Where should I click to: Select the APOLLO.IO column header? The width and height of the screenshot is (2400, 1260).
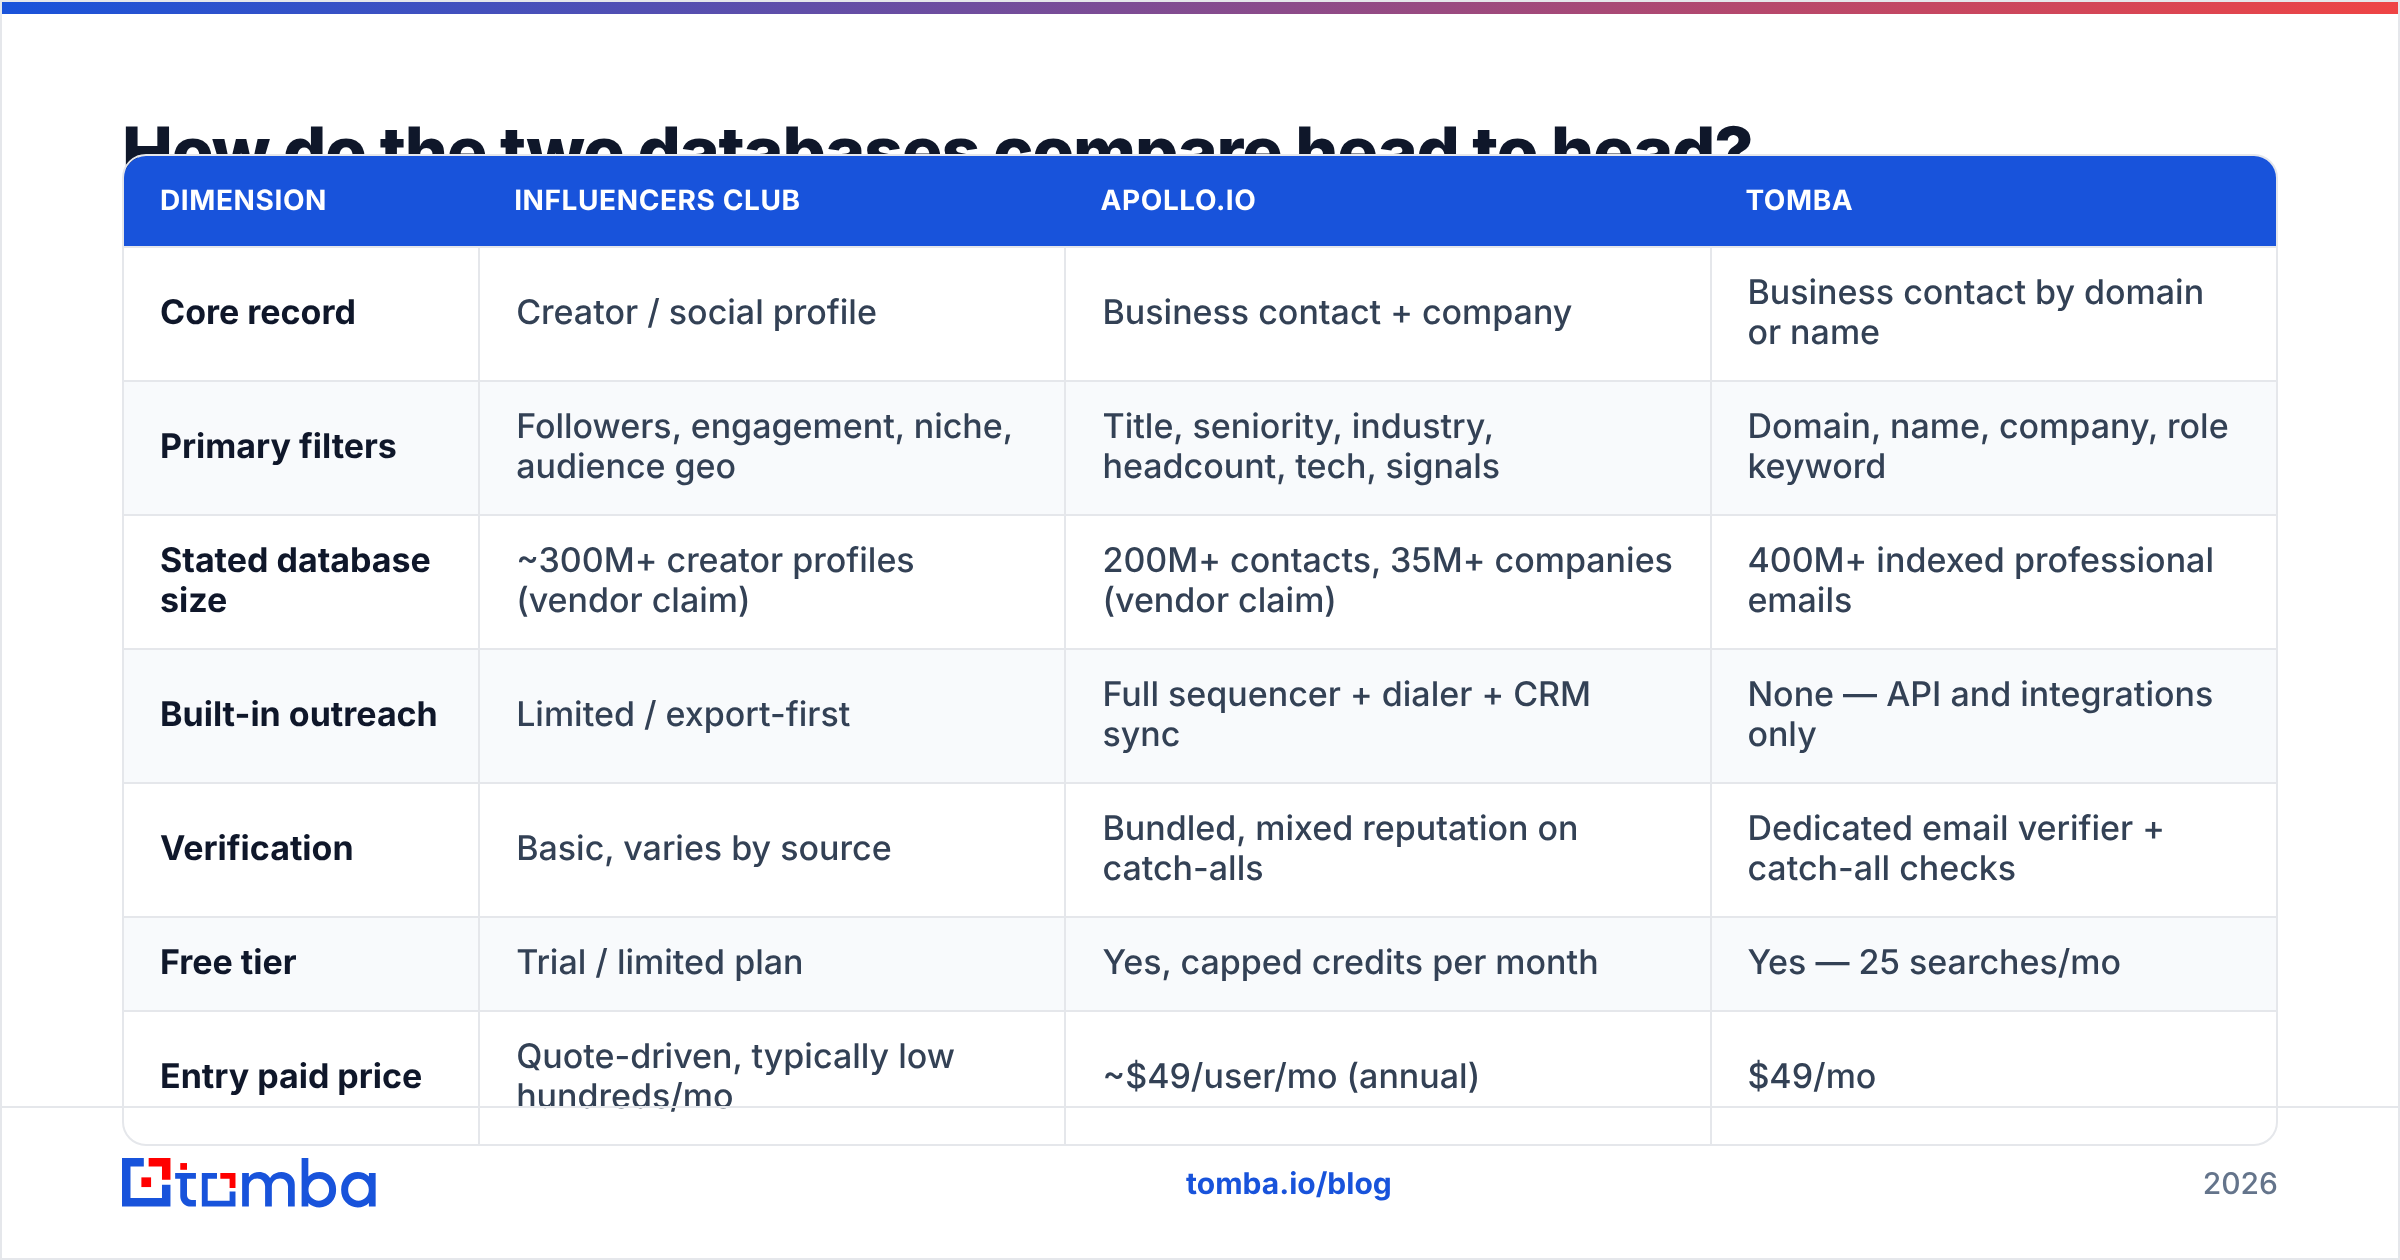click(x=1178, y=200)
